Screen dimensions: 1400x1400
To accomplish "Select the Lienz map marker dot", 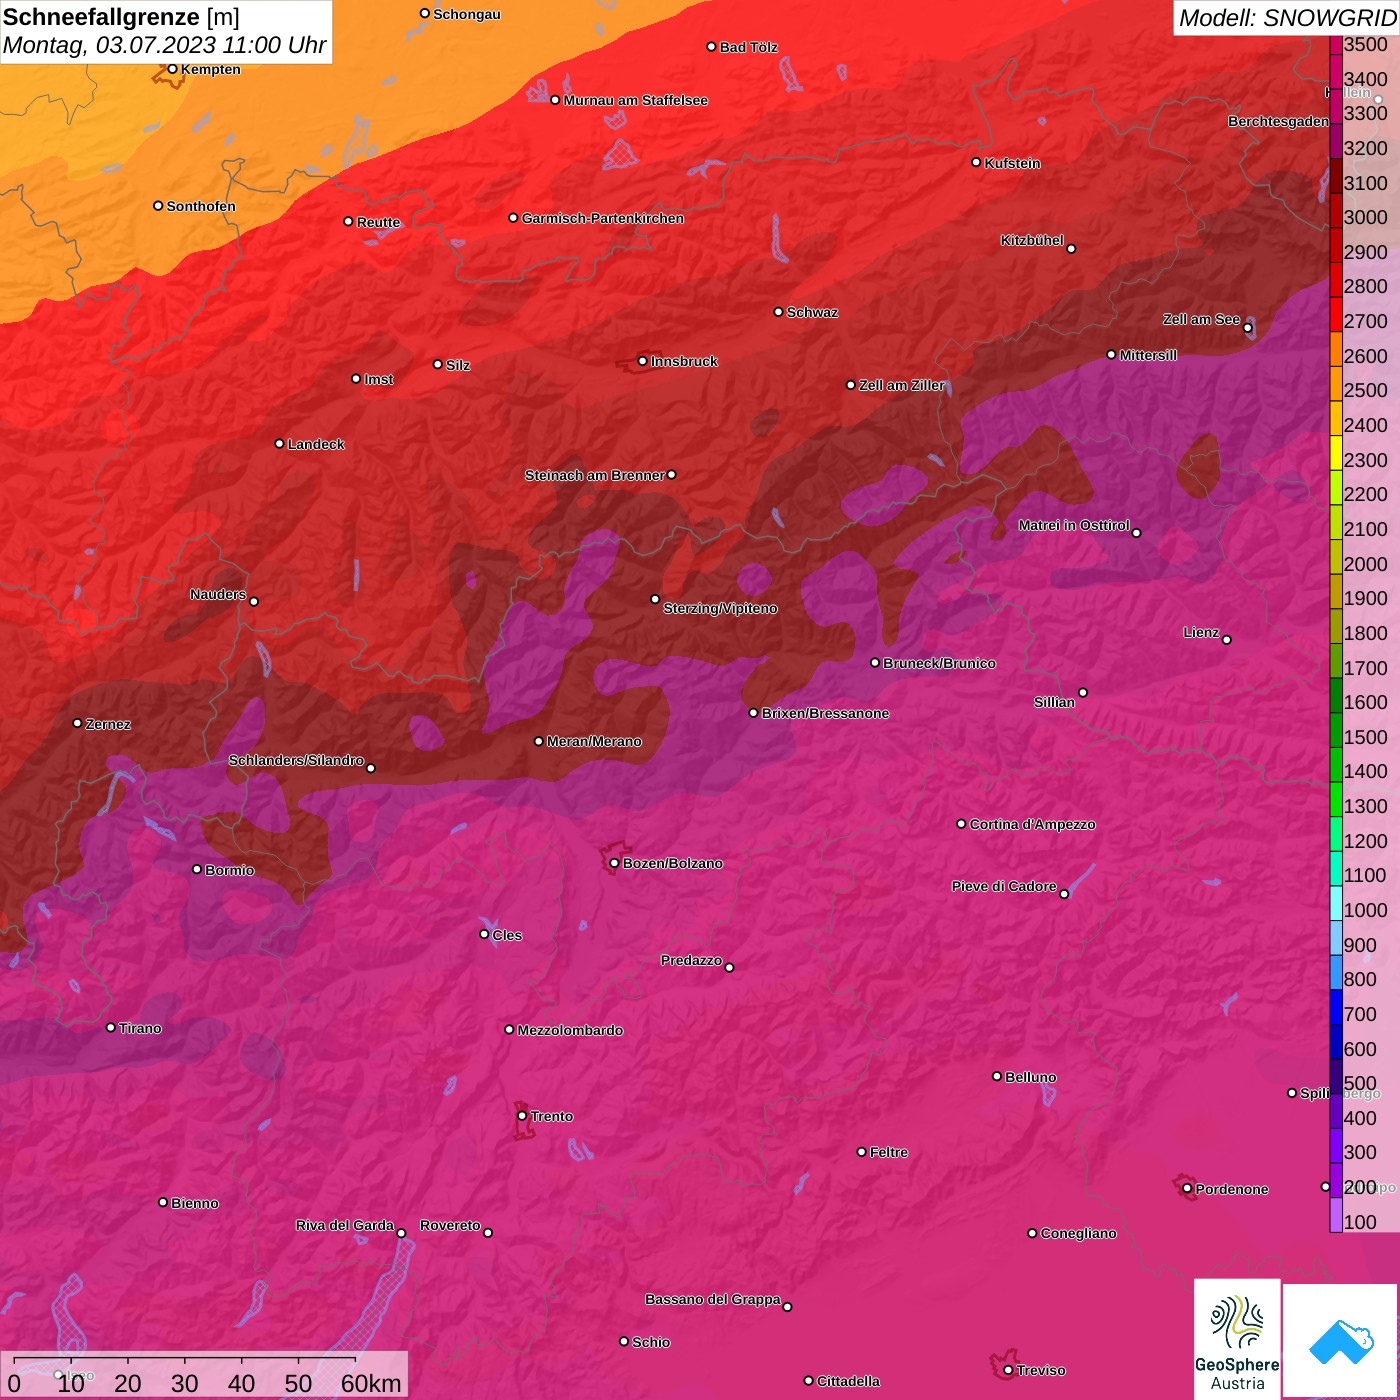I will (1227, 640).
